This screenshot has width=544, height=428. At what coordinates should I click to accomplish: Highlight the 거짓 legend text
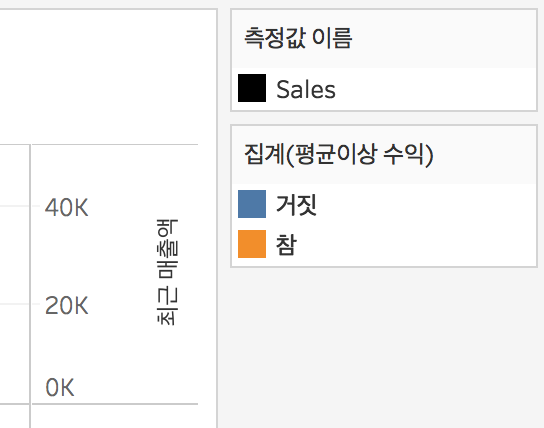click(x=296, y=205)
